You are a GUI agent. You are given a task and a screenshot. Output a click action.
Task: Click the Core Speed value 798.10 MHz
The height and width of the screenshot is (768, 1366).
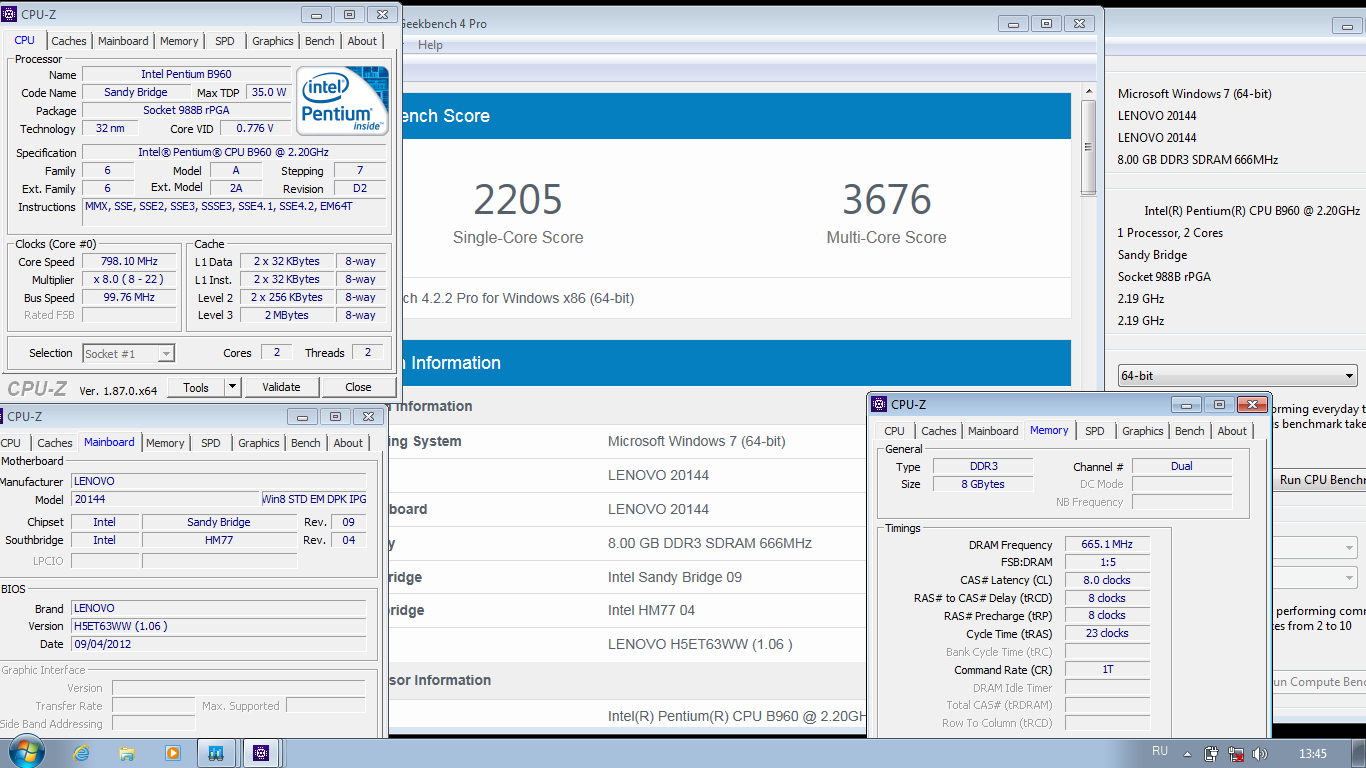pyautogui.click(x=129, y=261)
